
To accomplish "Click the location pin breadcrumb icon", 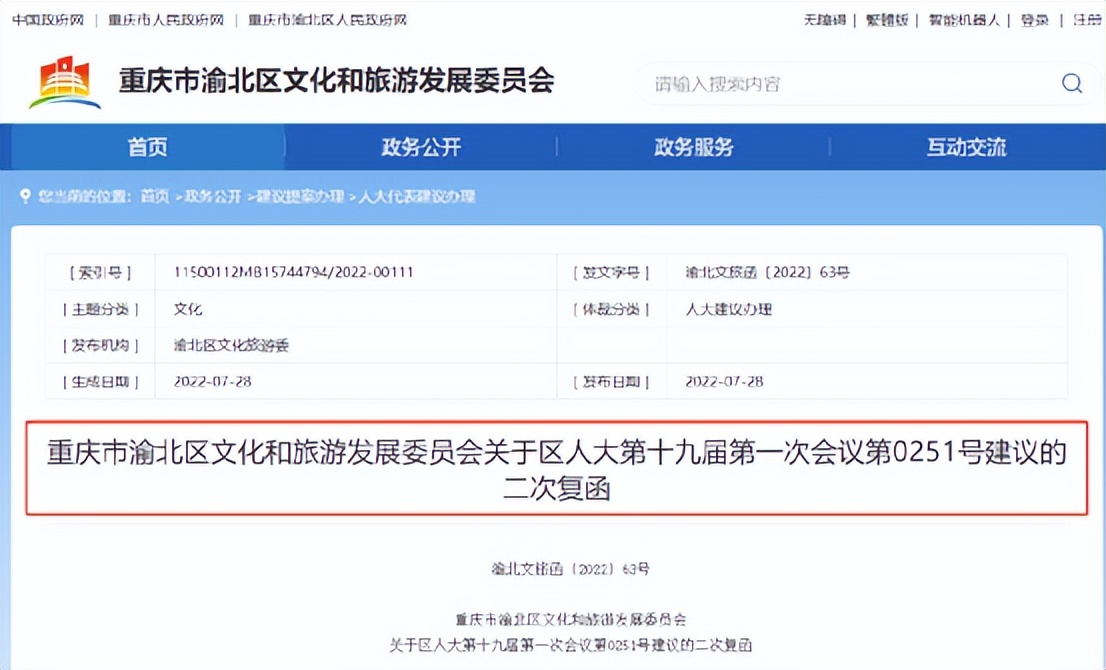I will (25, 197).
